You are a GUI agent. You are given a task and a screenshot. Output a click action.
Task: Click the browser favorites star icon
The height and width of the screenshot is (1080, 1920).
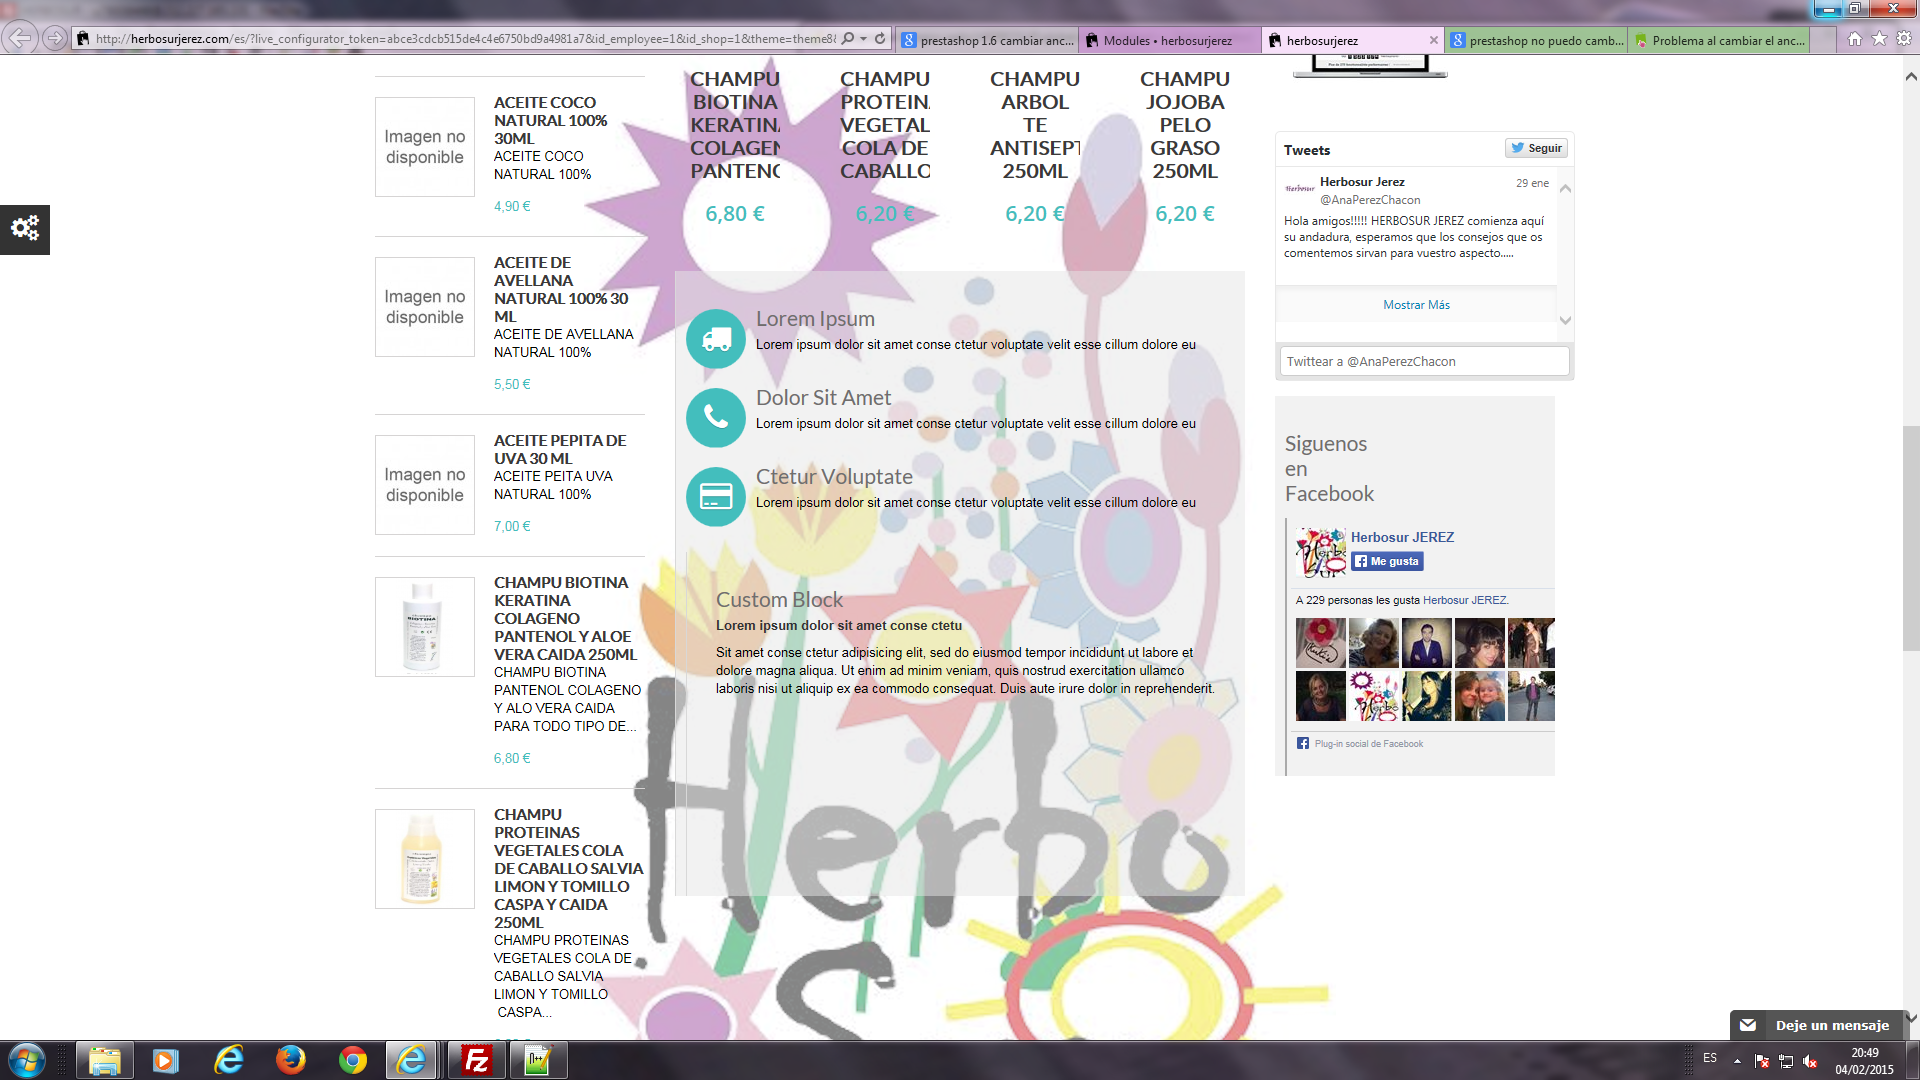pos(1879,39)
